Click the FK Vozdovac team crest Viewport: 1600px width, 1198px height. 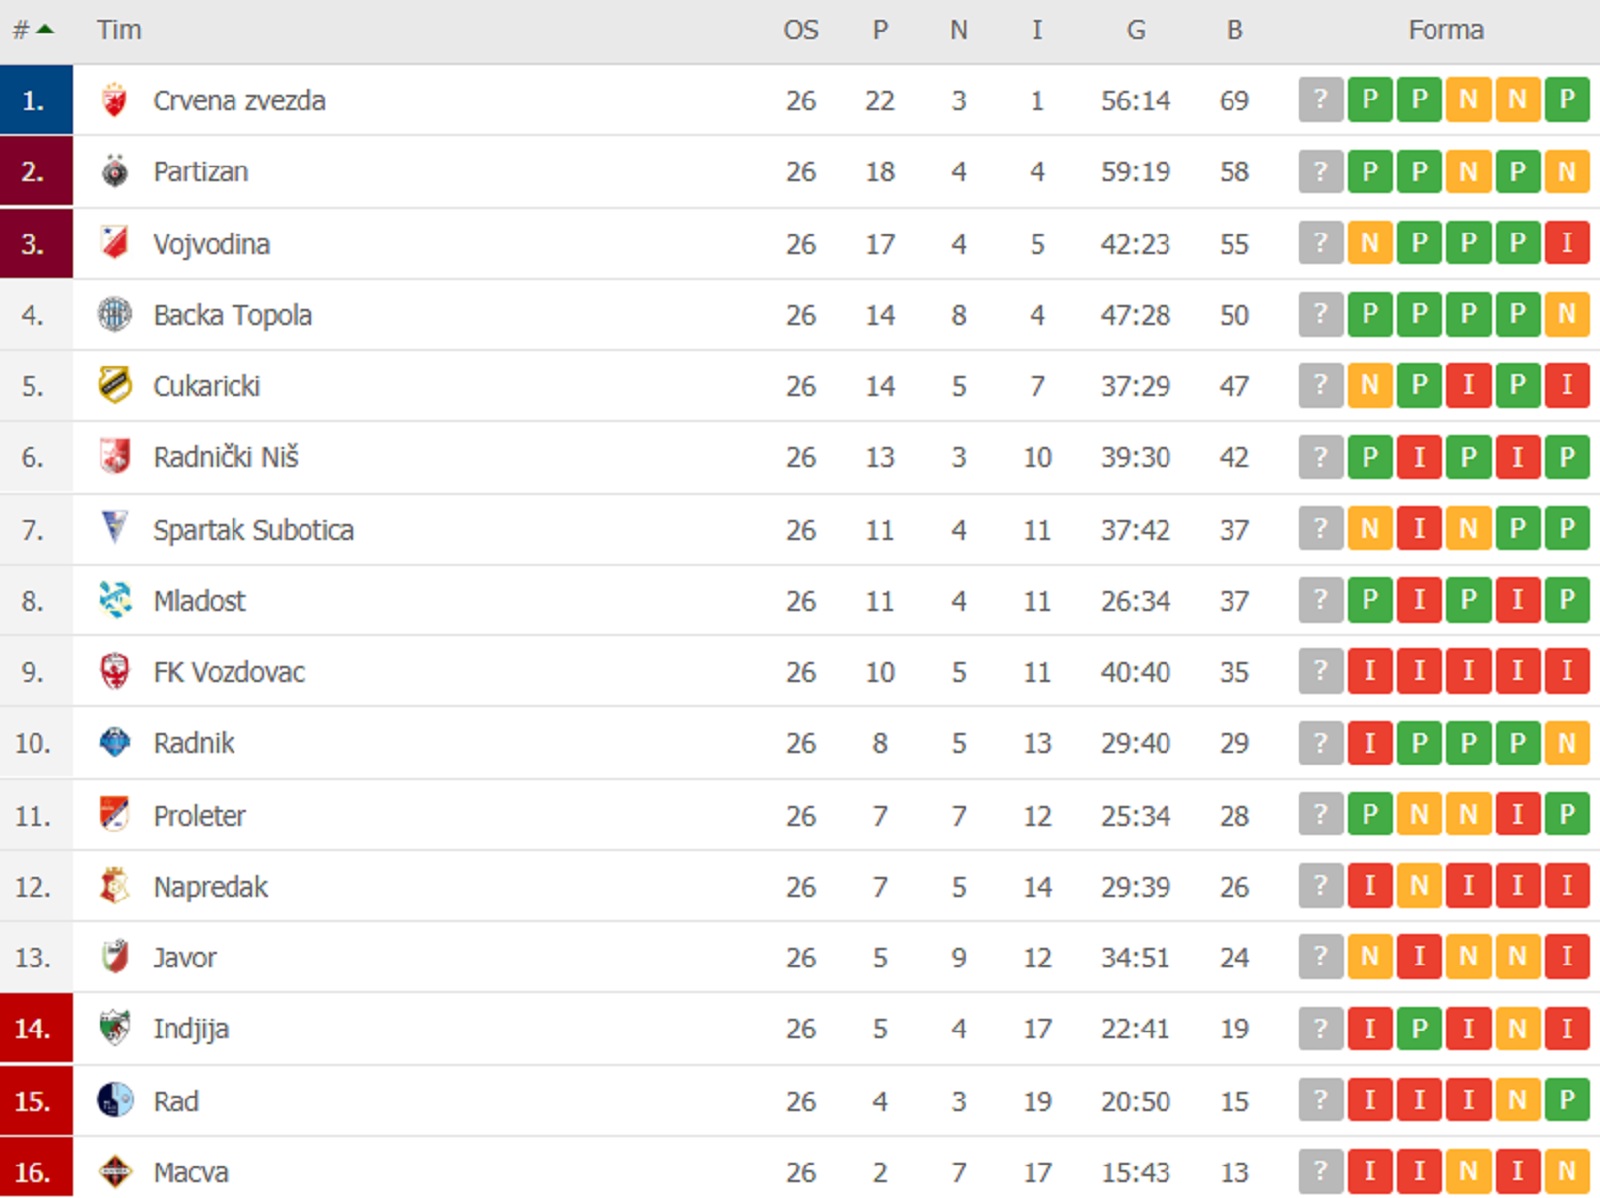[115, 671]
